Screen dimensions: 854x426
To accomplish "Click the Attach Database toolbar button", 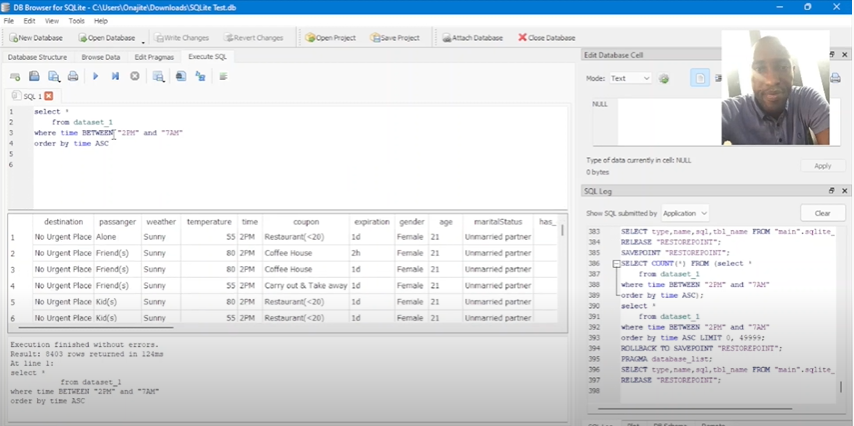I will click(x=472, y=38).
